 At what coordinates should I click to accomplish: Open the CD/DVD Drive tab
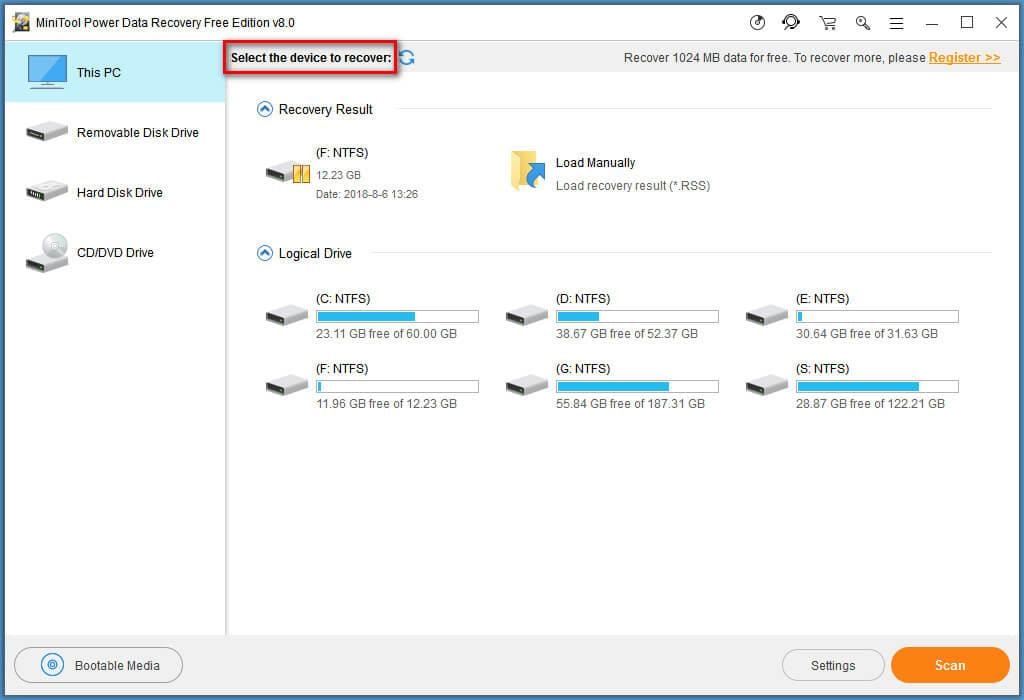[115, 253]
